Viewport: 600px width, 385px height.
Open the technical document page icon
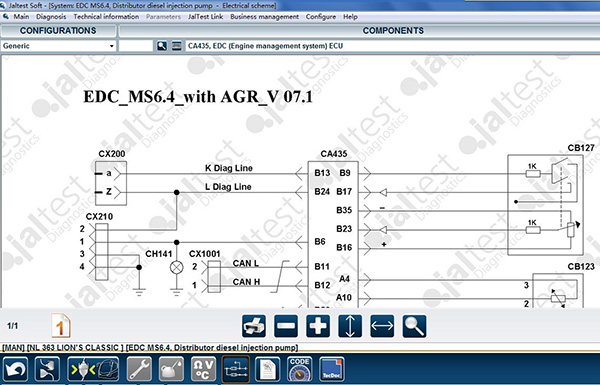[267, 369]
